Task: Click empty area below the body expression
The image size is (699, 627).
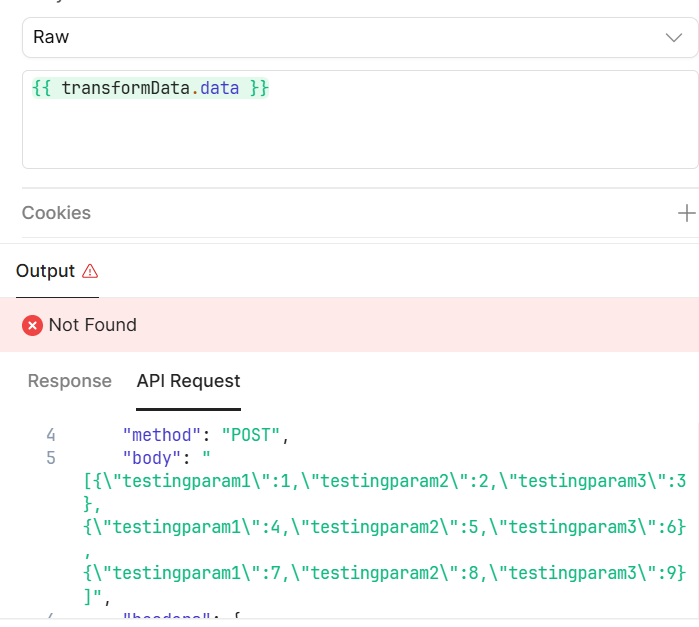Action: pyautogui.click(x=360, y=138)
